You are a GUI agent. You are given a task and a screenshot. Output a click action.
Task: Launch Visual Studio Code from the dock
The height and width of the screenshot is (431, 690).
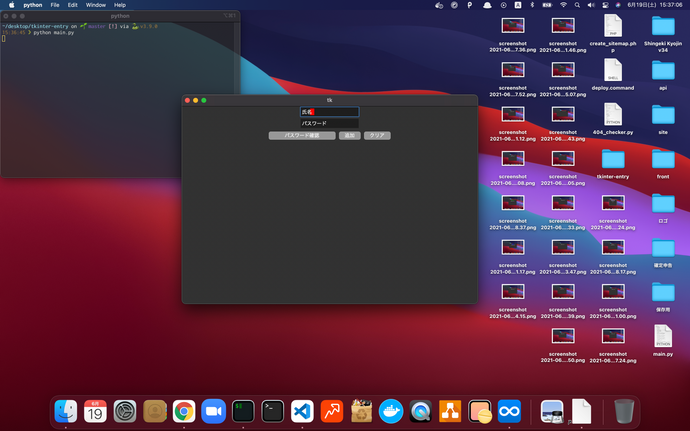(302, 411)
